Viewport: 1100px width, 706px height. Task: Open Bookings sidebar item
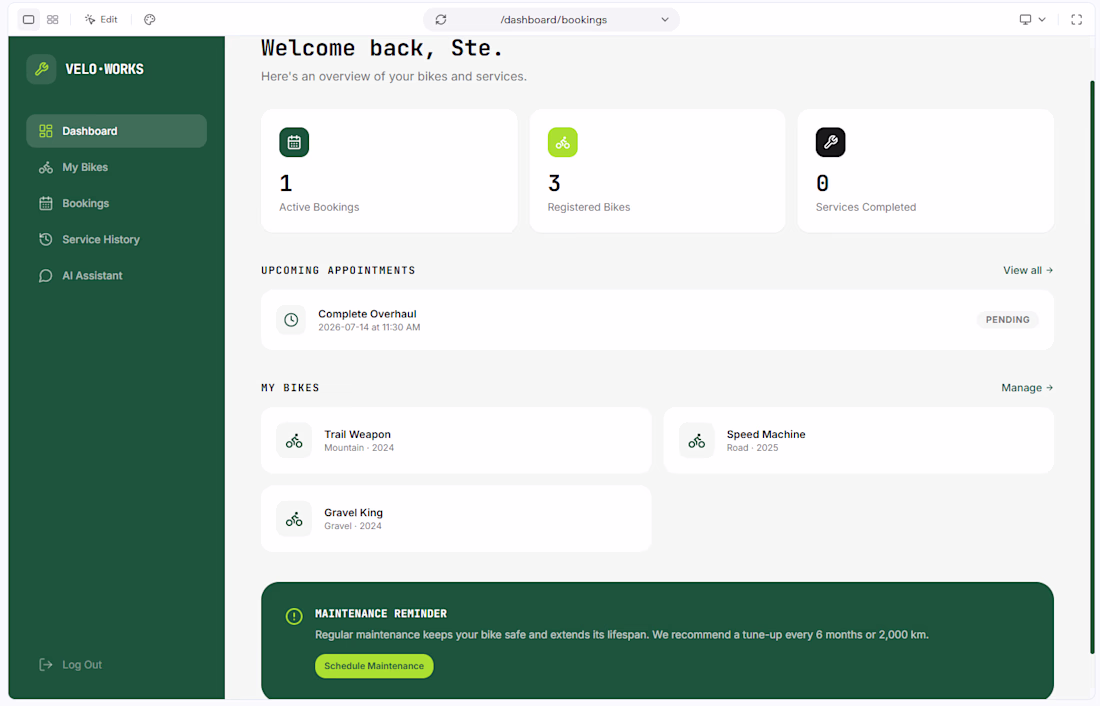(116, 204)
